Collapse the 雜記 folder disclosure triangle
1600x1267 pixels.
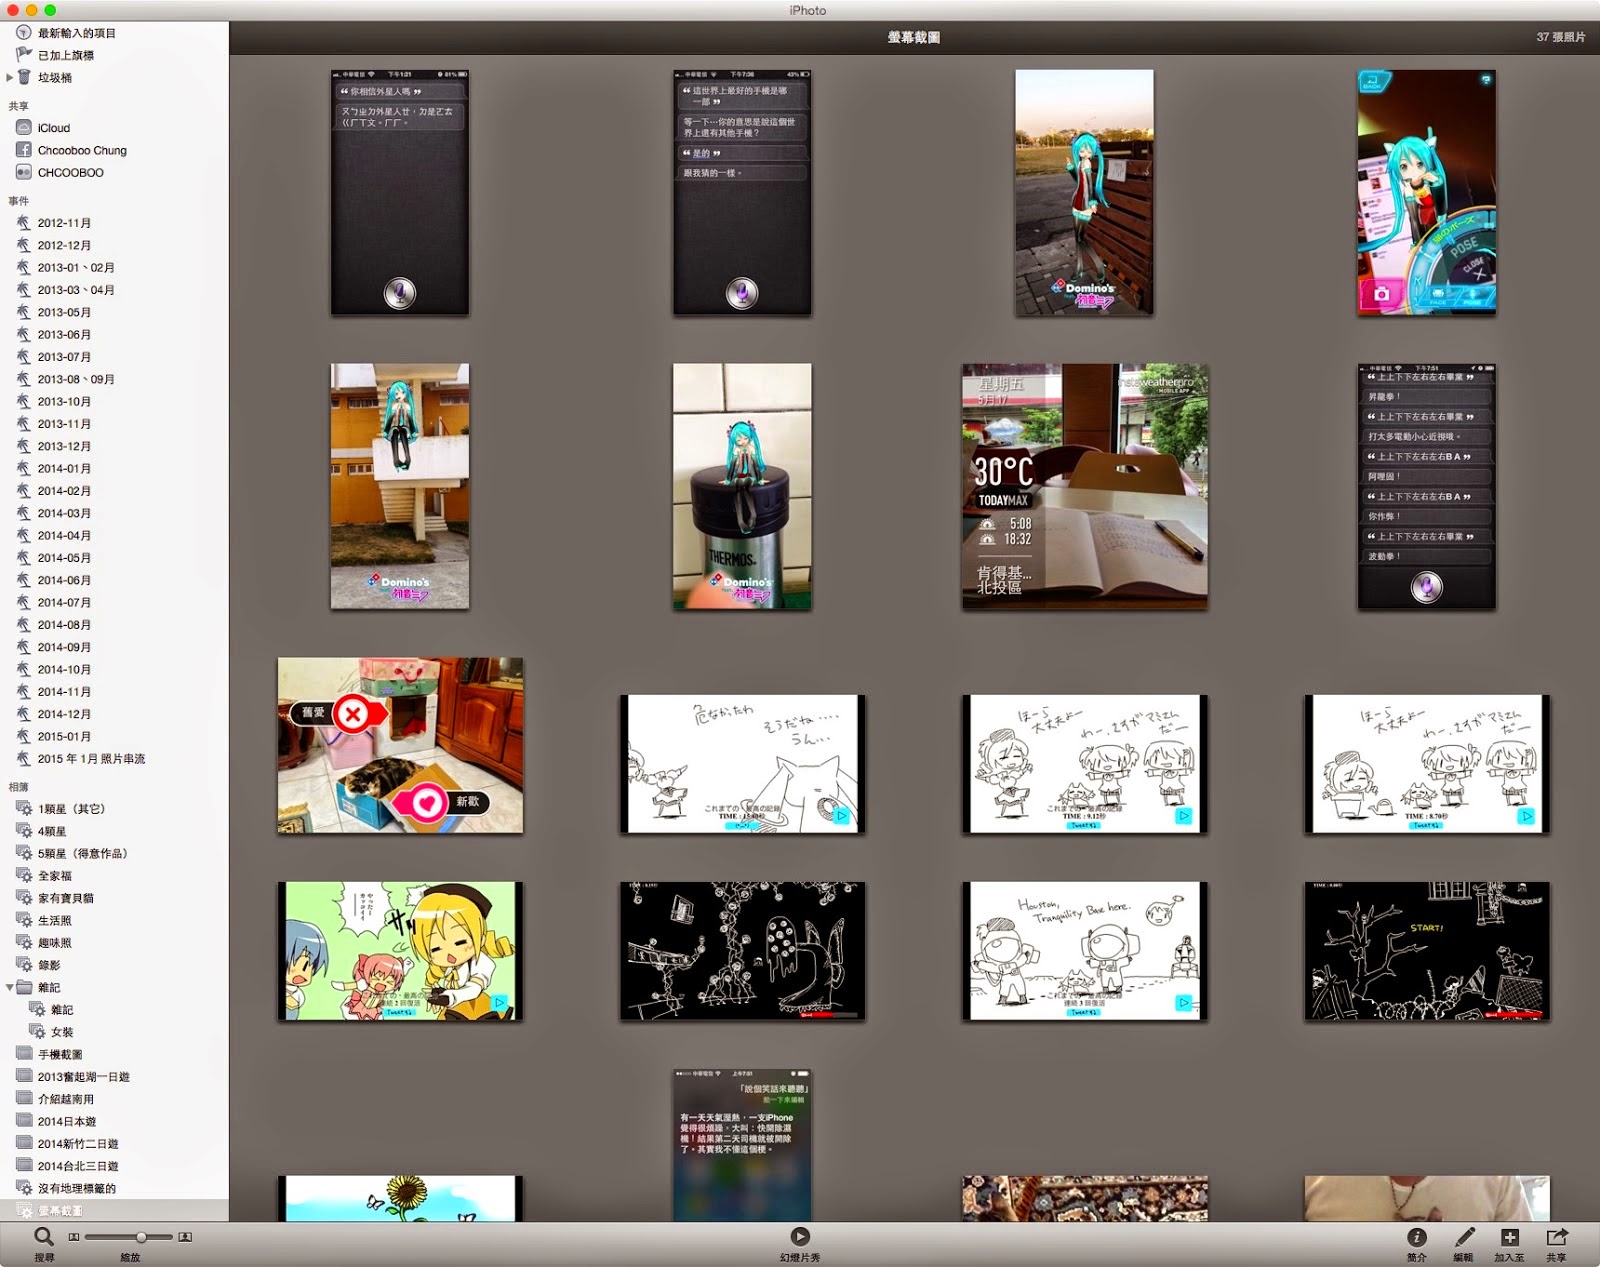click(10, 987)
